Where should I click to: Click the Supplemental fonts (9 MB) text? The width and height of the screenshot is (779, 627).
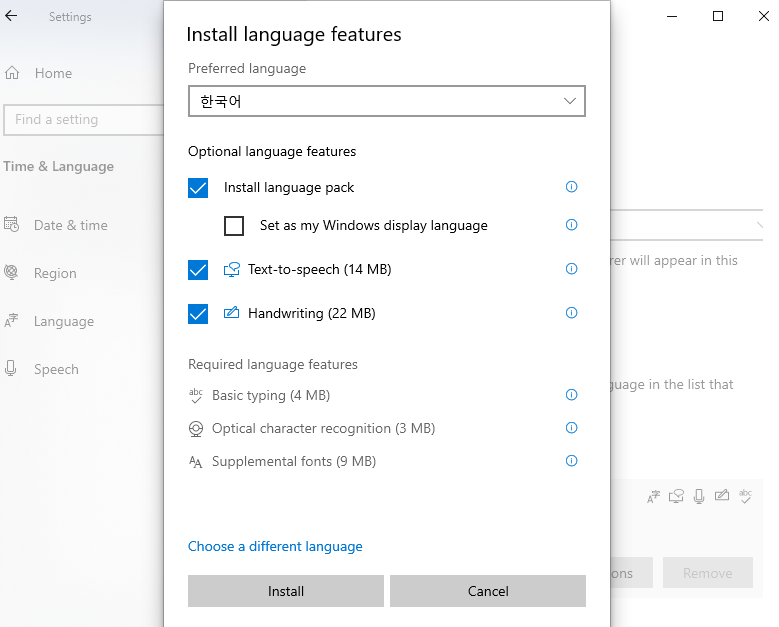click(x=294, y=462)
